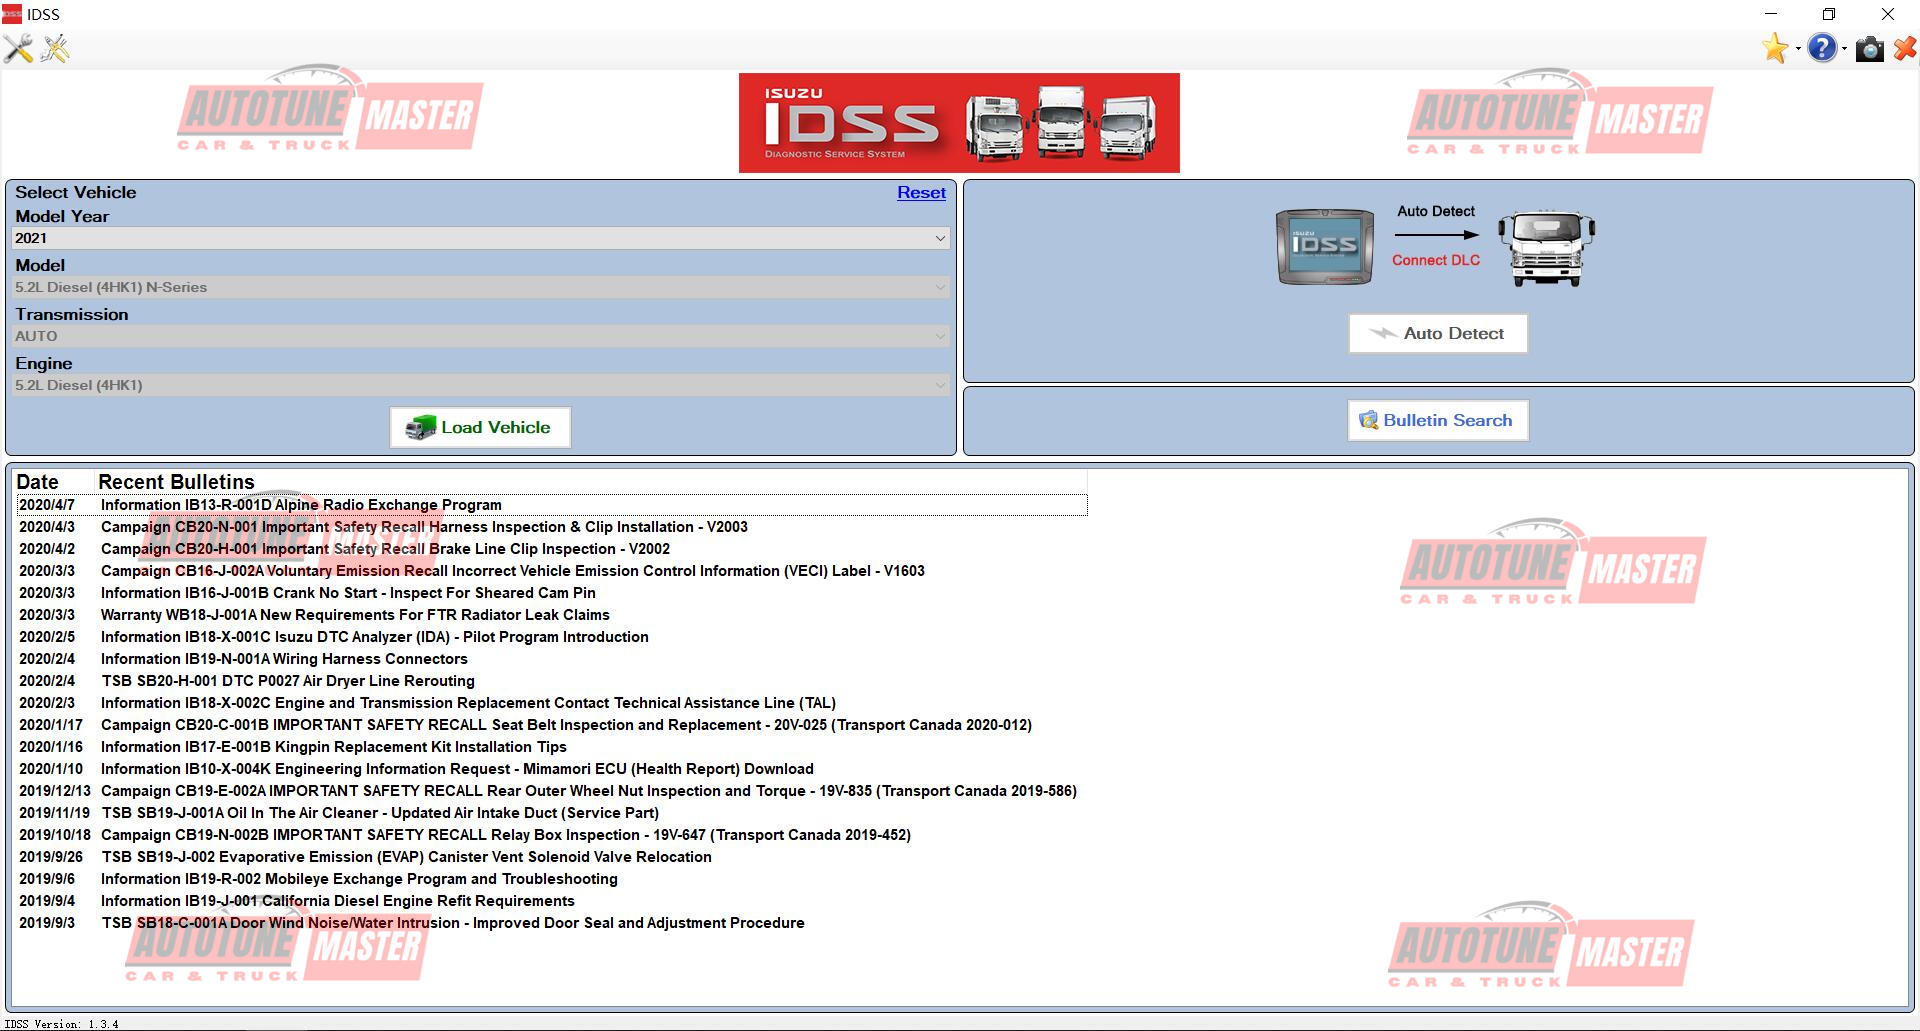This screenshot has height=1031, width=1920.
Task: Select the Alpine Radio Exchange Program bulletin
Action: (x=301, y=505)
